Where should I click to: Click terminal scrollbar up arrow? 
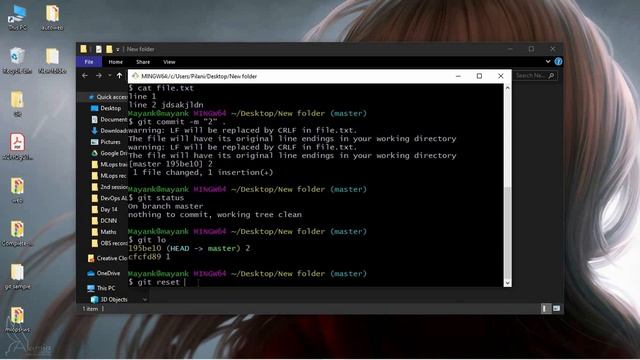click(x=507, y=88)
